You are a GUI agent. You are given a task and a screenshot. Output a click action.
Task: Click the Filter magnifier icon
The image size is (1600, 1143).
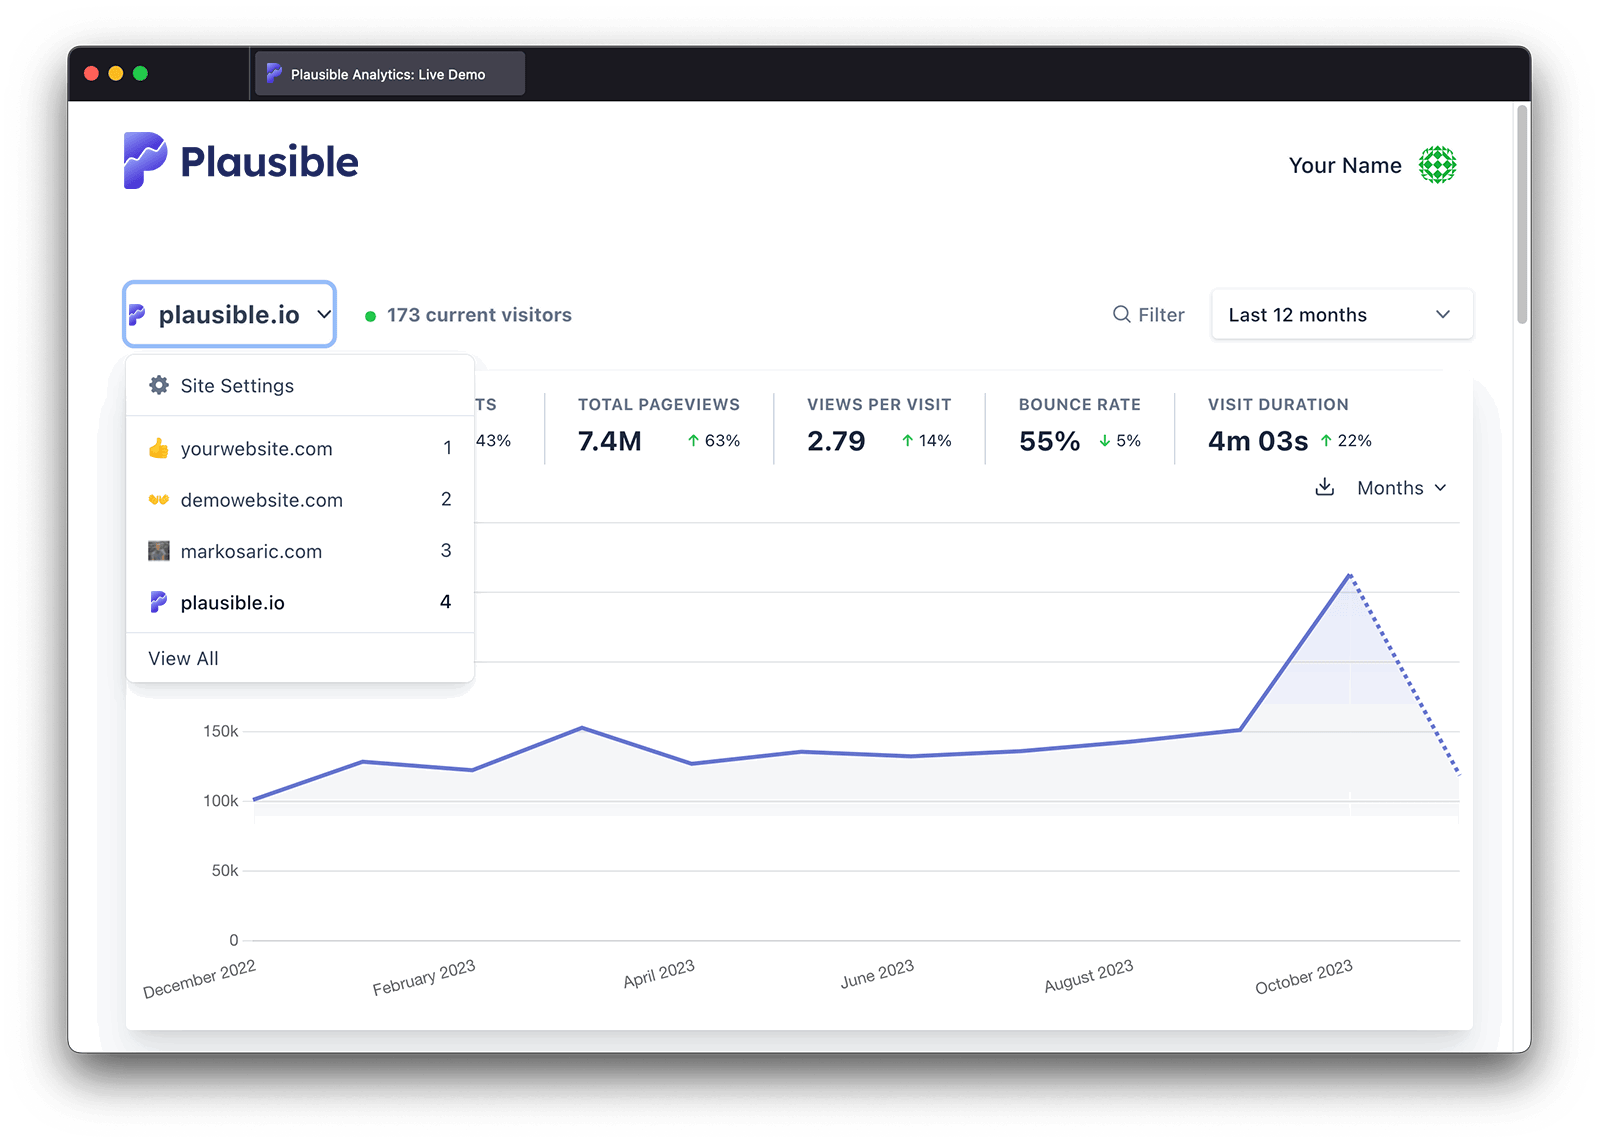[x=1121, y=314]
